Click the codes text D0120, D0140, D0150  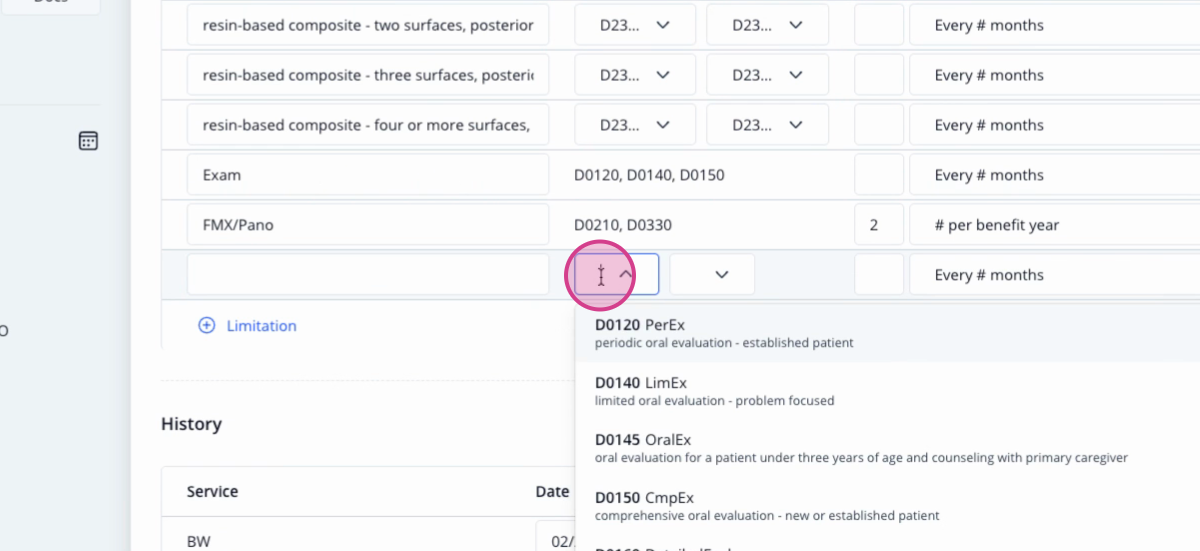pyautogui.click(x=649, y=175)
